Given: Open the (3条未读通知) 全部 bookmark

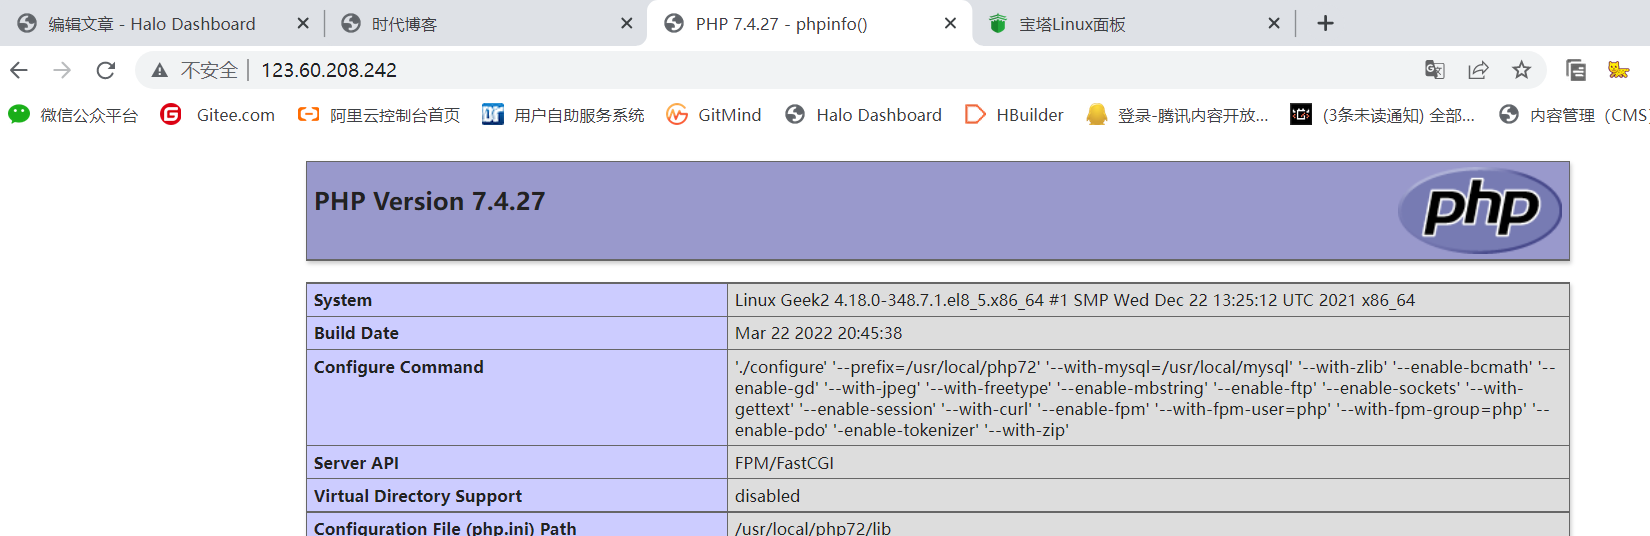Looking at the screenshot, I should pos(1383,115).
